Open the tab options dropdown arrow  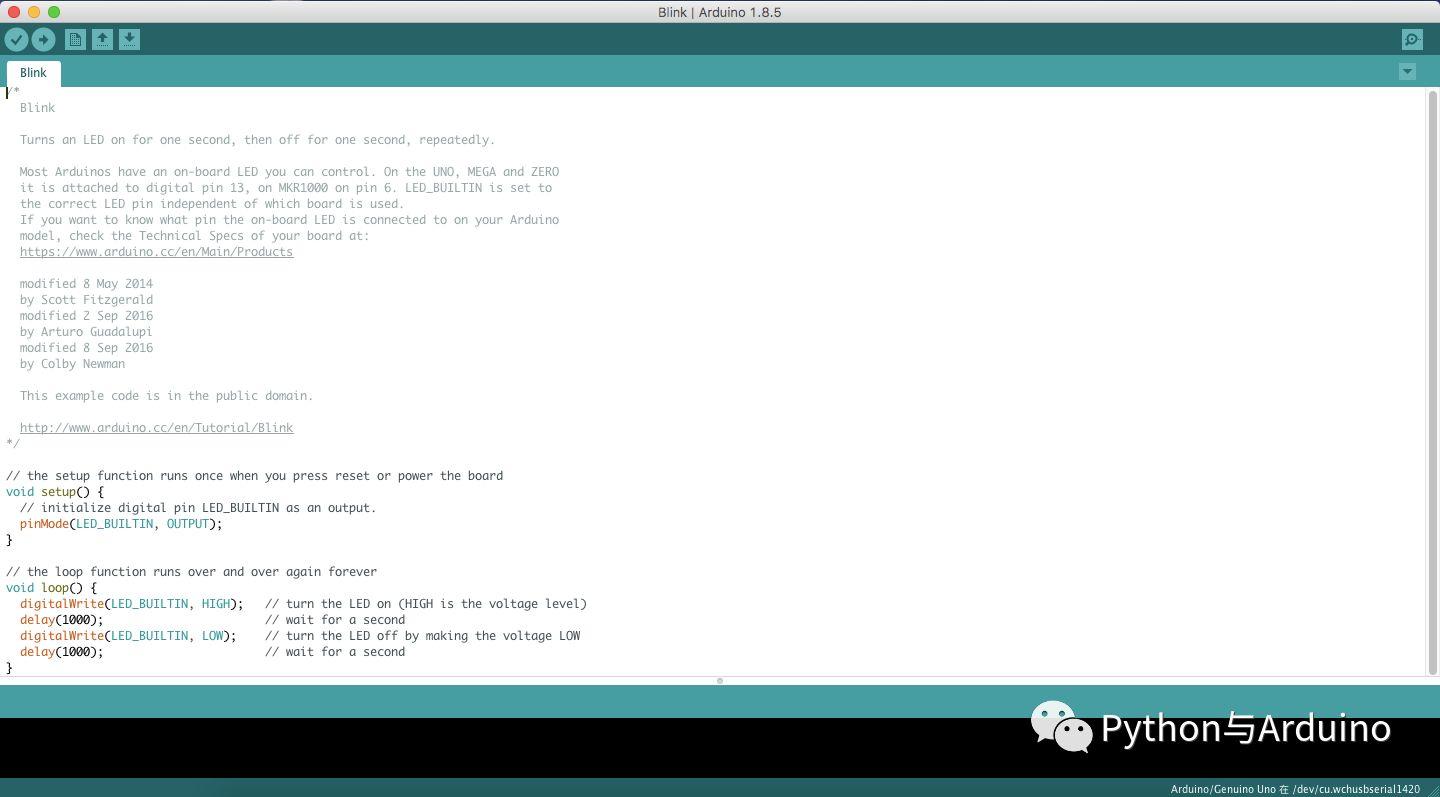coord(1407,72)
